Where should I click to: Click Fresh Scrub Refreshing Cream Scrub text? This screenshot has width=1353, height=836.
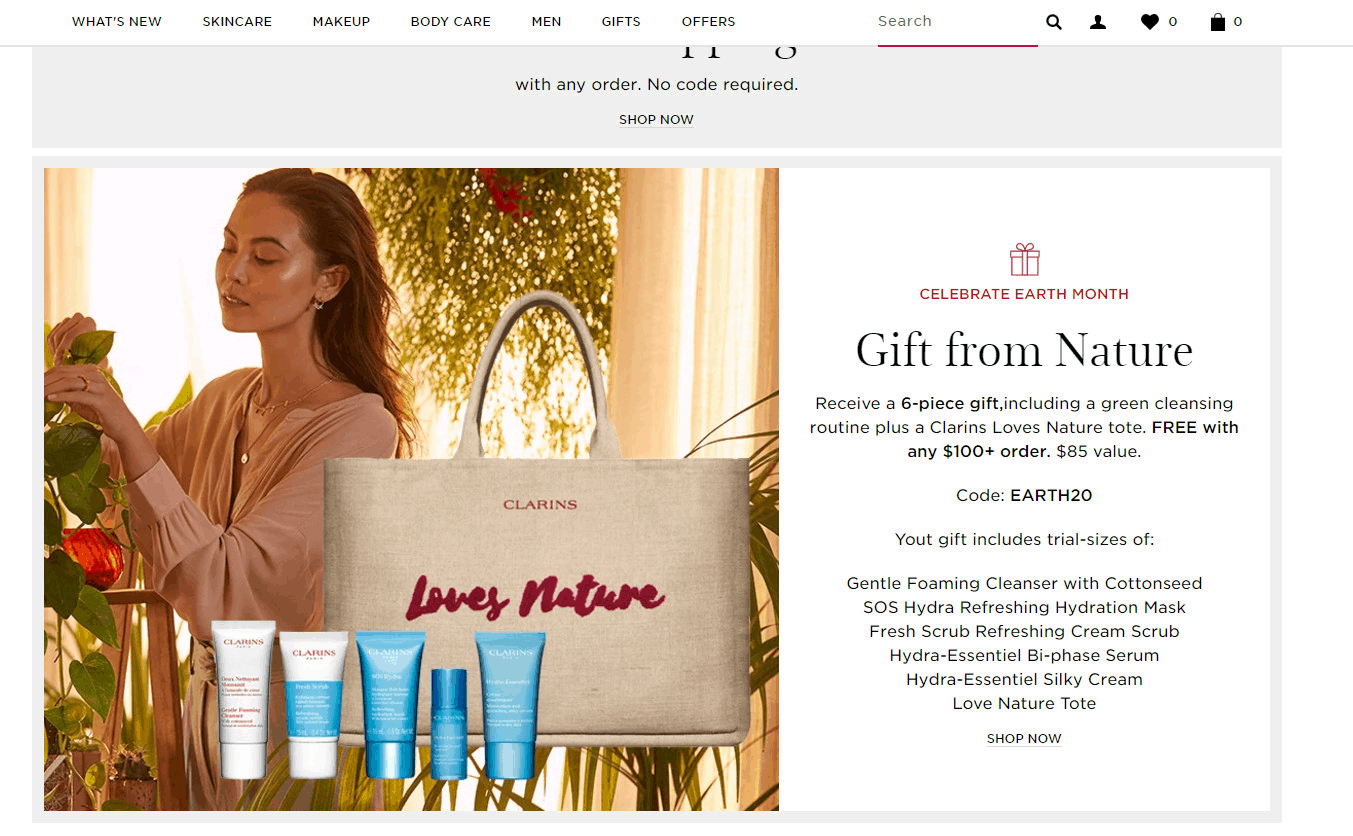[x=1024, y=631]
